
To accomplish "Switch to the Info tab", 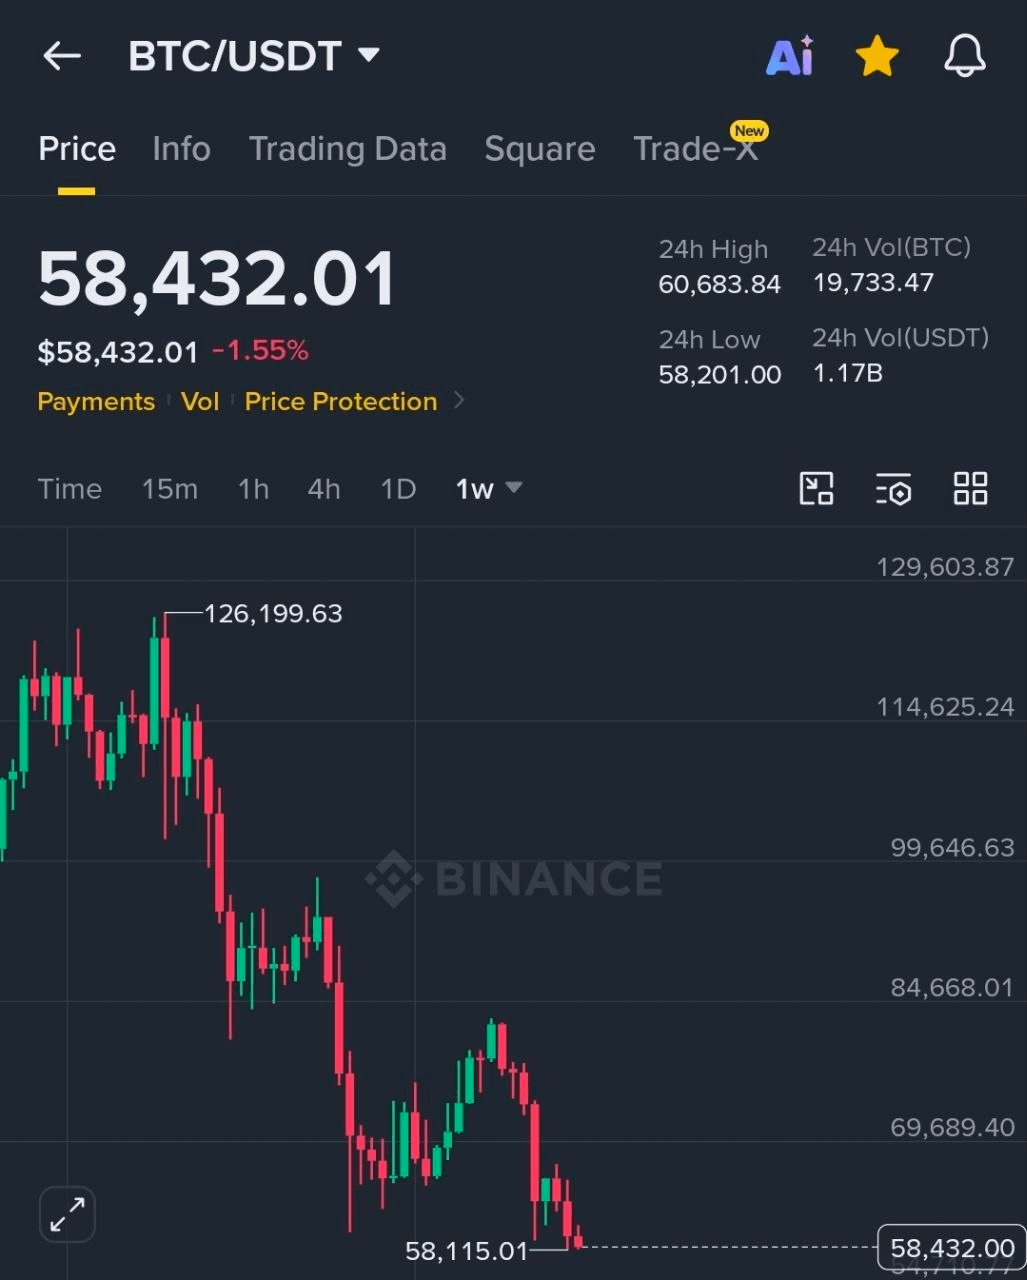I will point(182,149).
